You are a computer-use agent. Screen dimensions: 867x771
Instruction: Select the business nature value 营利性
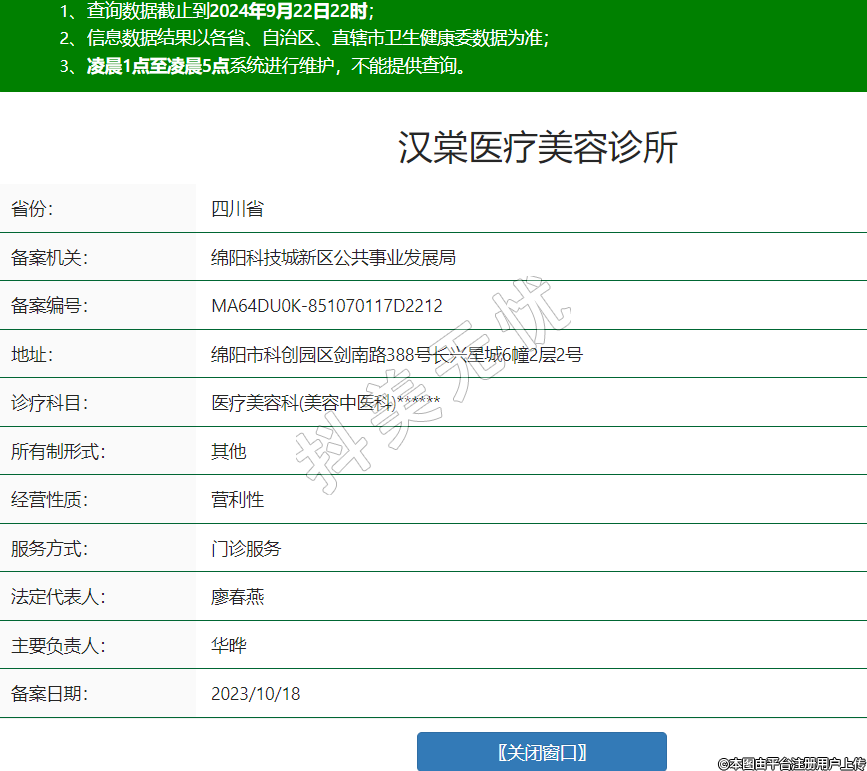click(237, 500)
